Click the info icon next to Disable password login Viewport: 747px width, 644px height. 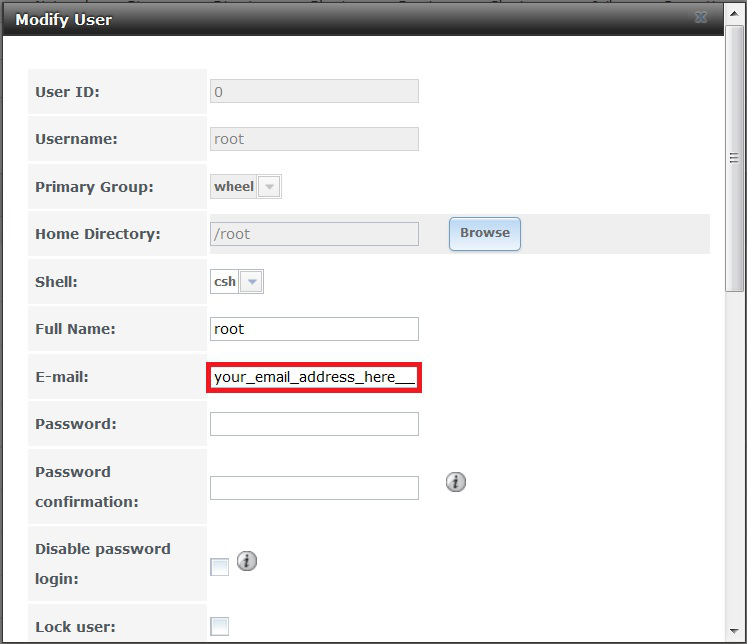pos(247,561)
